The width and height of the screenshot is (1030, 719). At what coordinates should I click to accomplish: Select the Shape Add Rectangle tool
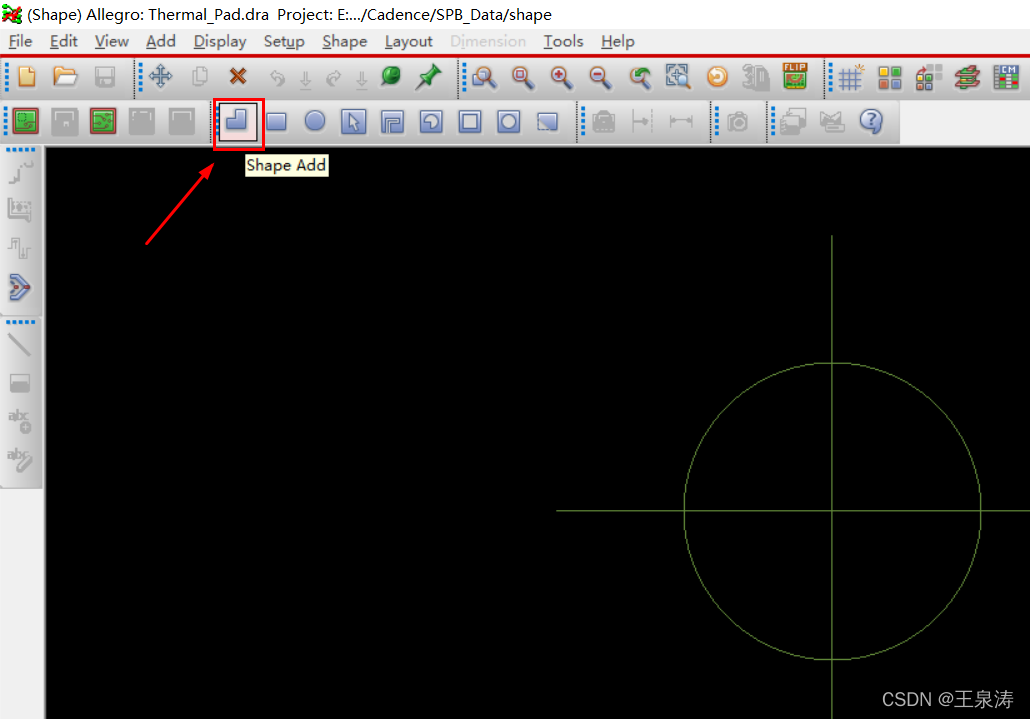coord(277,121)
